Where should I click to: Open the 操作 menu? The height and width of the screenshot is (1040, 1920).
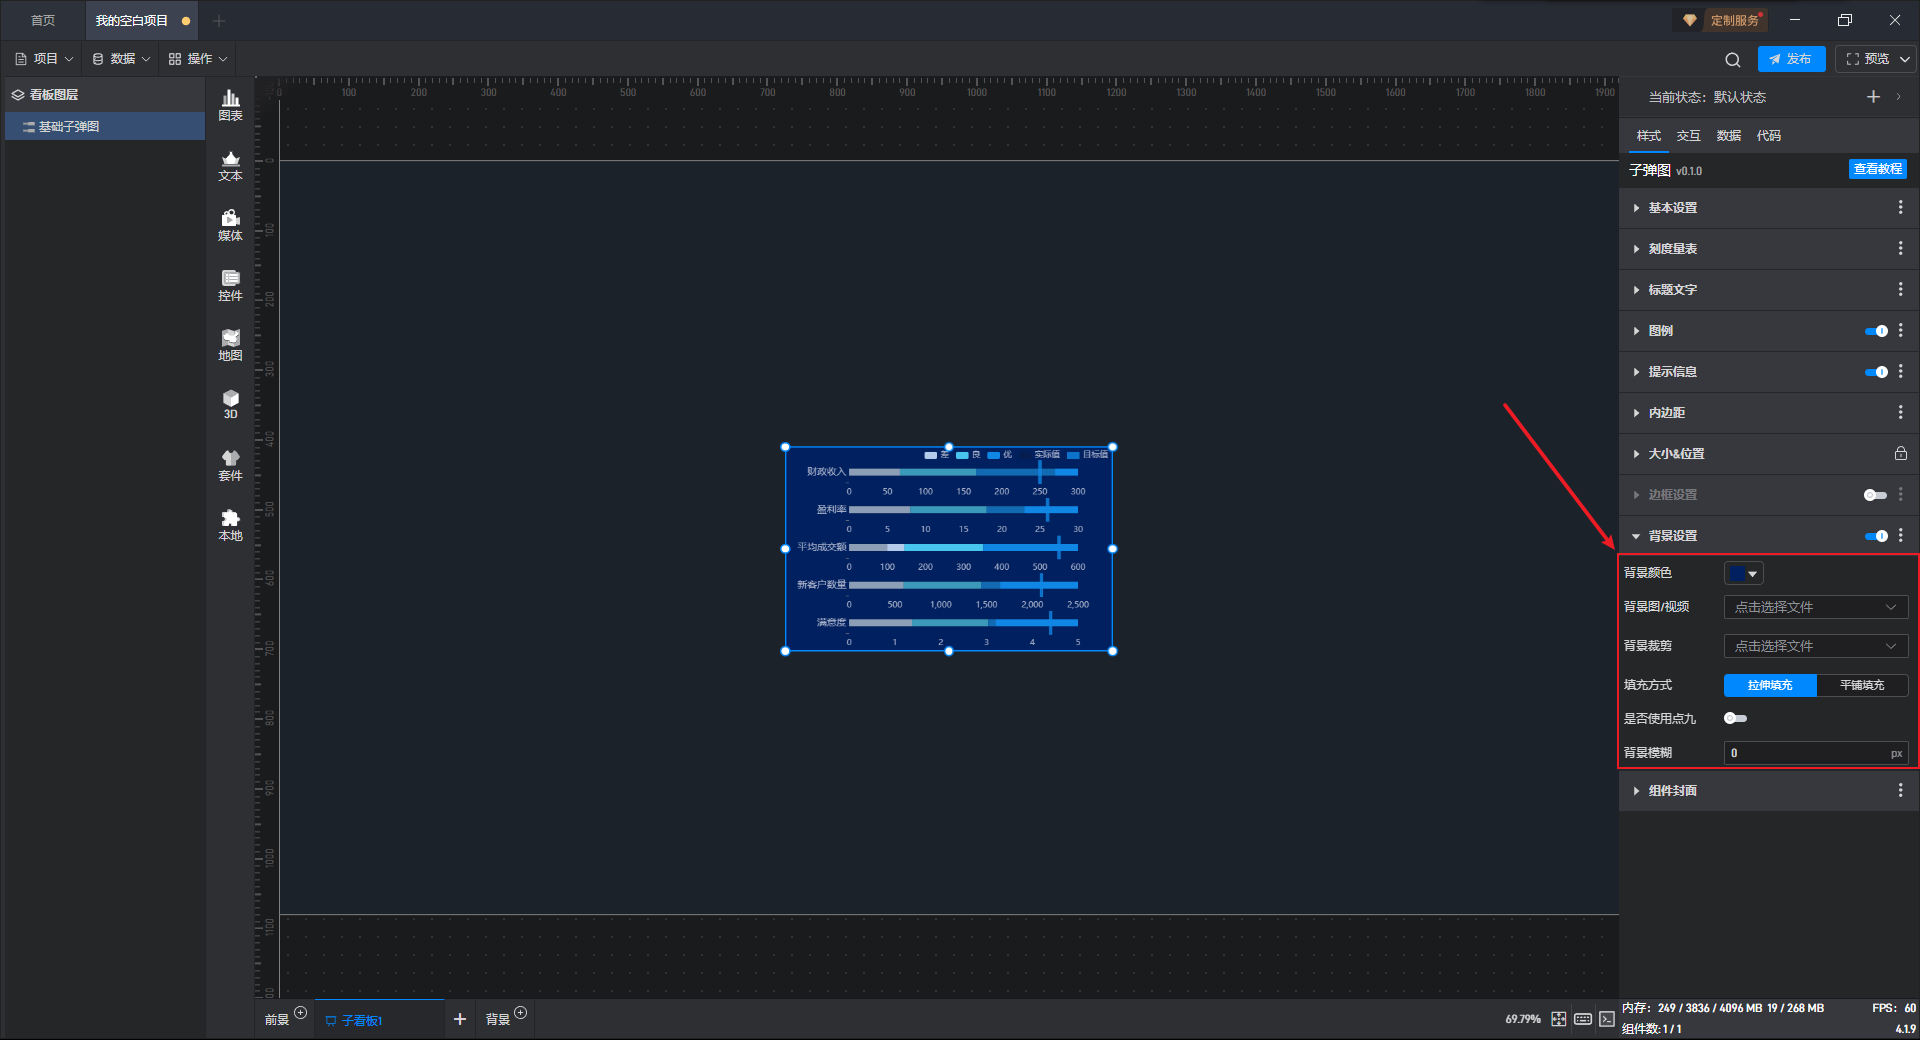pos(198,59)
